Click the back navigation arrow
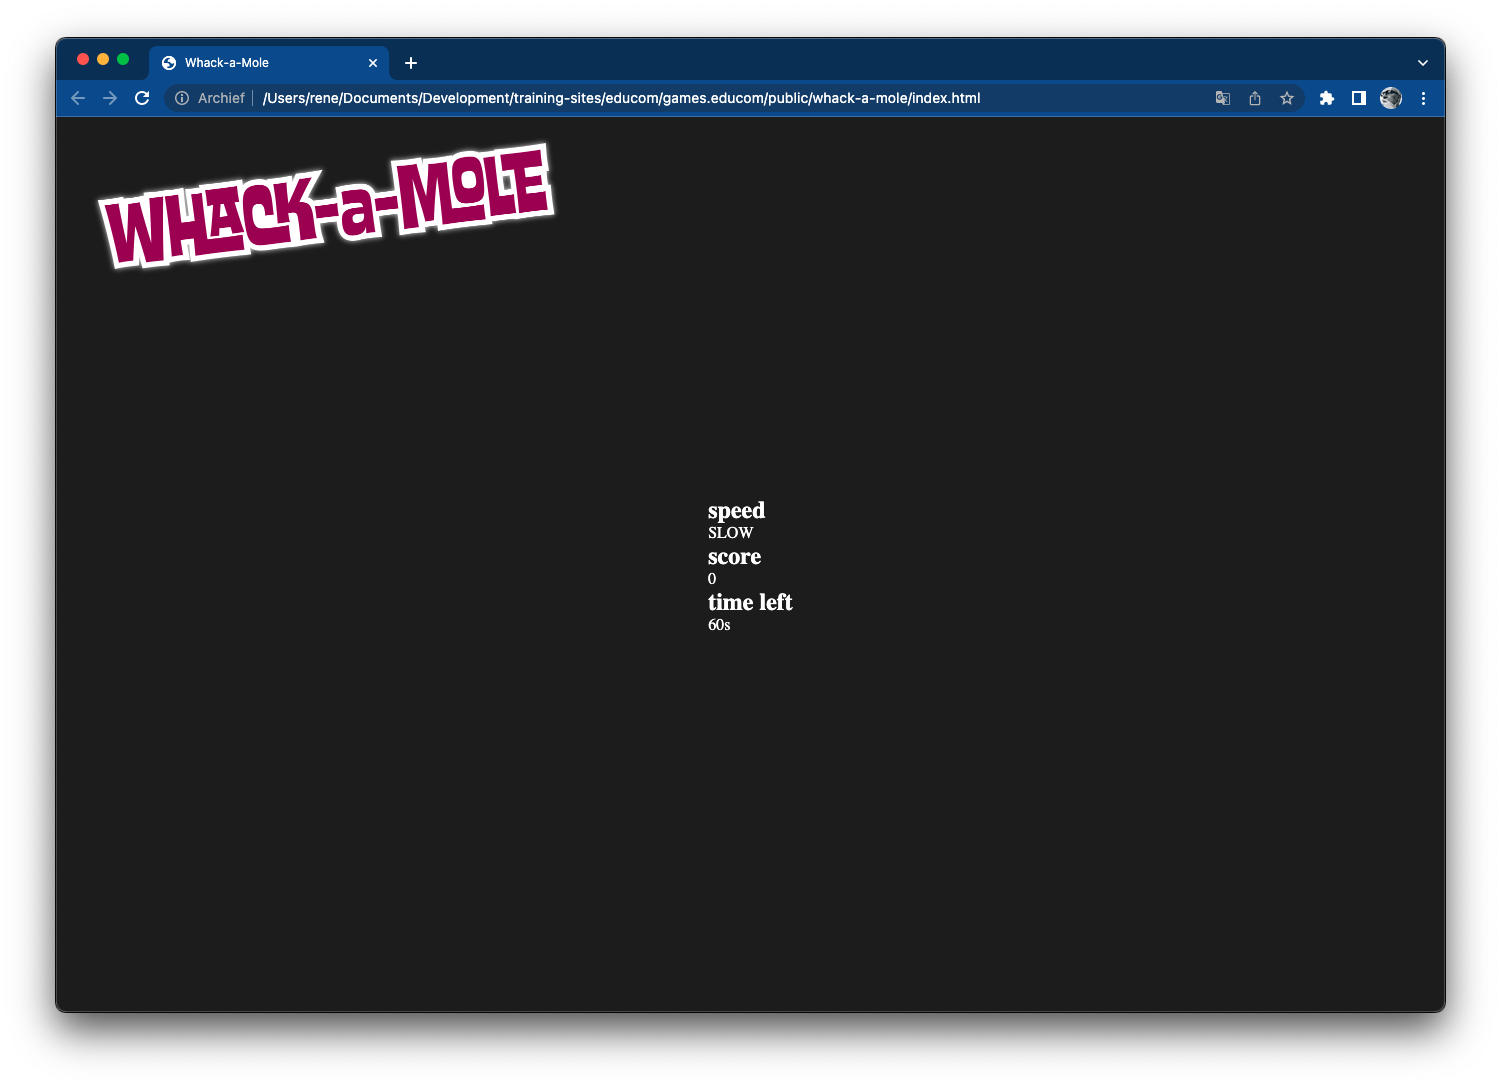The image size is (1501, 1086). [x=78, y=98]
